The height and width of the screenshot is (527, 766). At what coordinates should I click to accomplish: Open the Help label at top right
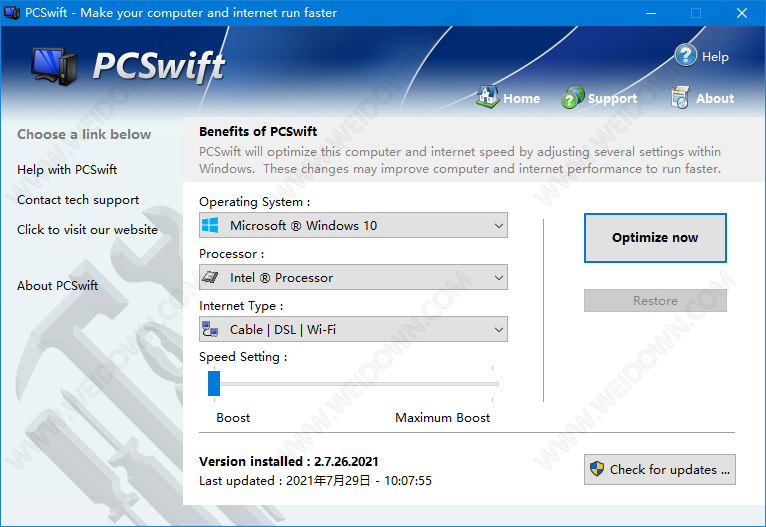point(715,57)
